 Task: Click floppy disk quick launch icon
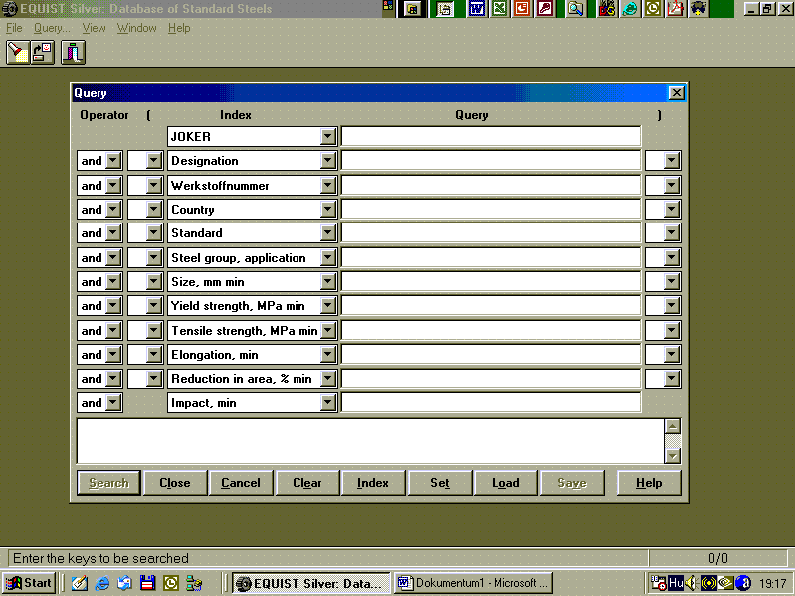point(147,583)
